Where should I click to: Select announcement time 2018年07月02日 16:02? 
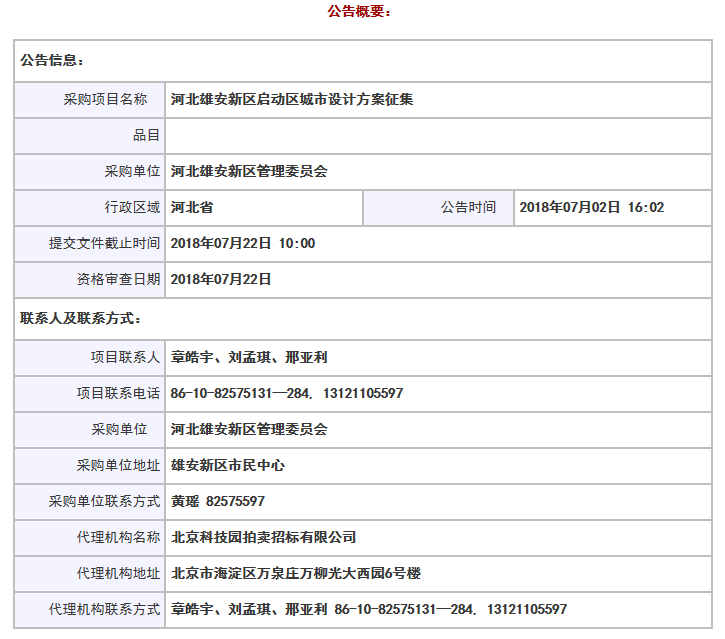(592, 207)
